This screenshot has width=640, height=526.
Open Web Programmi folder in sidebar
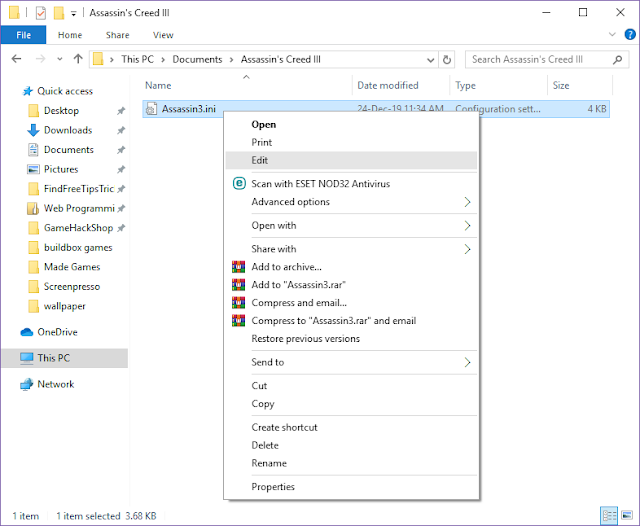click(79, 209)
